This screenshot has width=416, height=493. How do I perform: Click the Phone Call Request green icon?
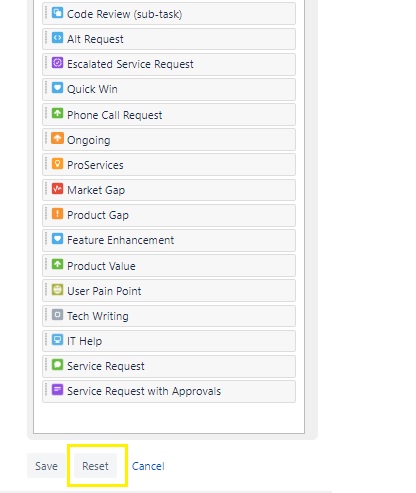point(57,114)
